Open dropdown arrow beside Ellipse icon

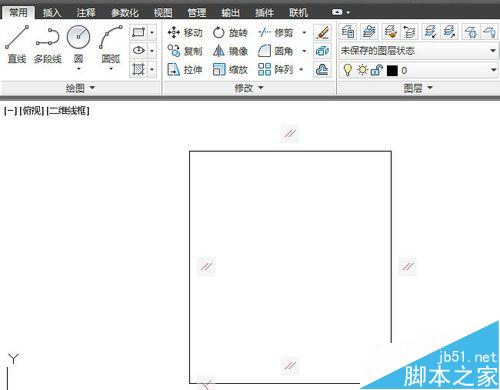point(152,51)
